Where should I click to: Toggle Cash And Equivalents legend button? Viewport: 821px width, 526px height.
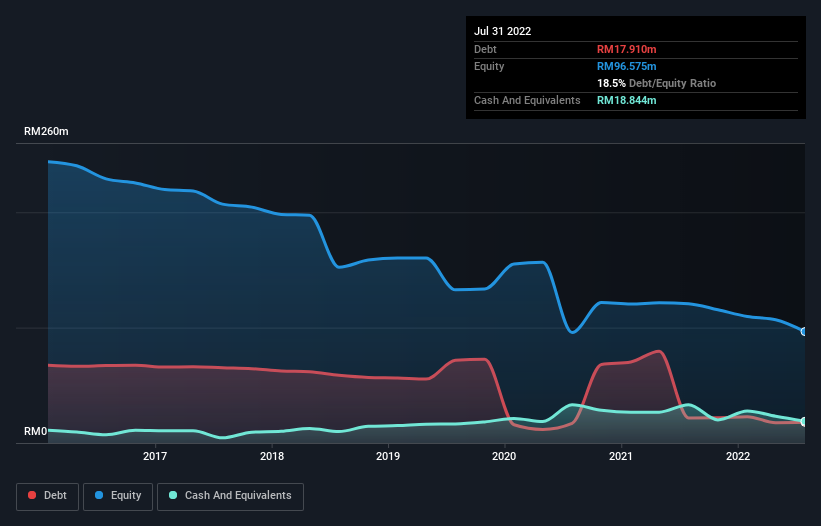click(230, 496)
